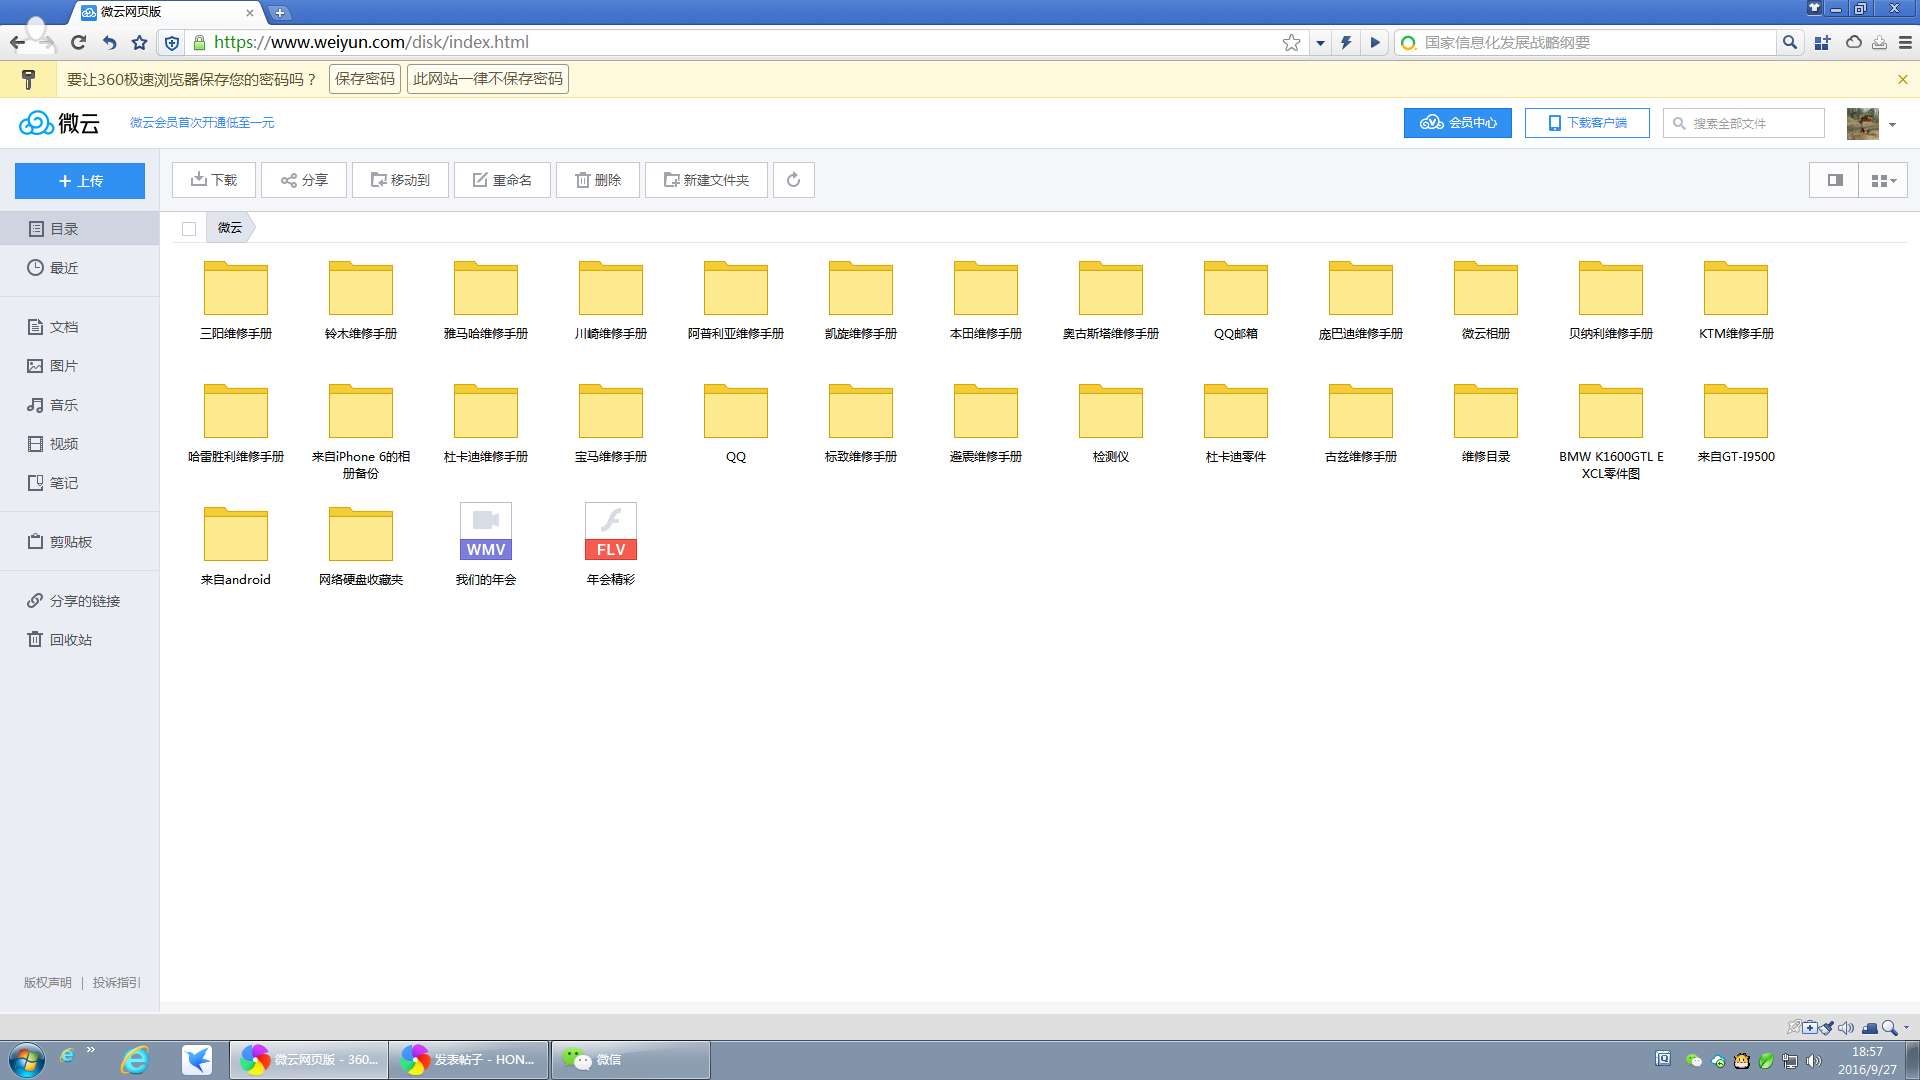Screen dimensions: 1920x1080
Task: Select the WMV file 我们的年会
Action: click(486, 544)
